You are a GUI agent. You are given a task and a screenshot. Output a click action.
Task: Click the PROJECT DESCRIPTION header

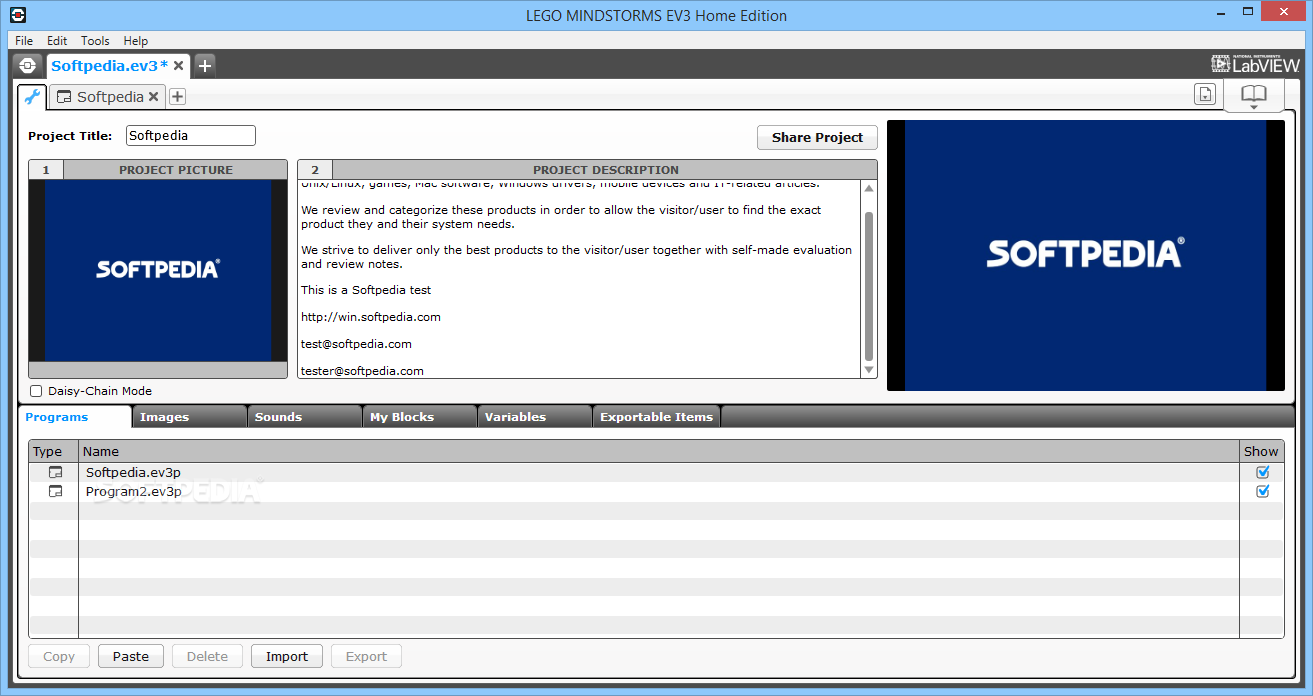point(605,170)
